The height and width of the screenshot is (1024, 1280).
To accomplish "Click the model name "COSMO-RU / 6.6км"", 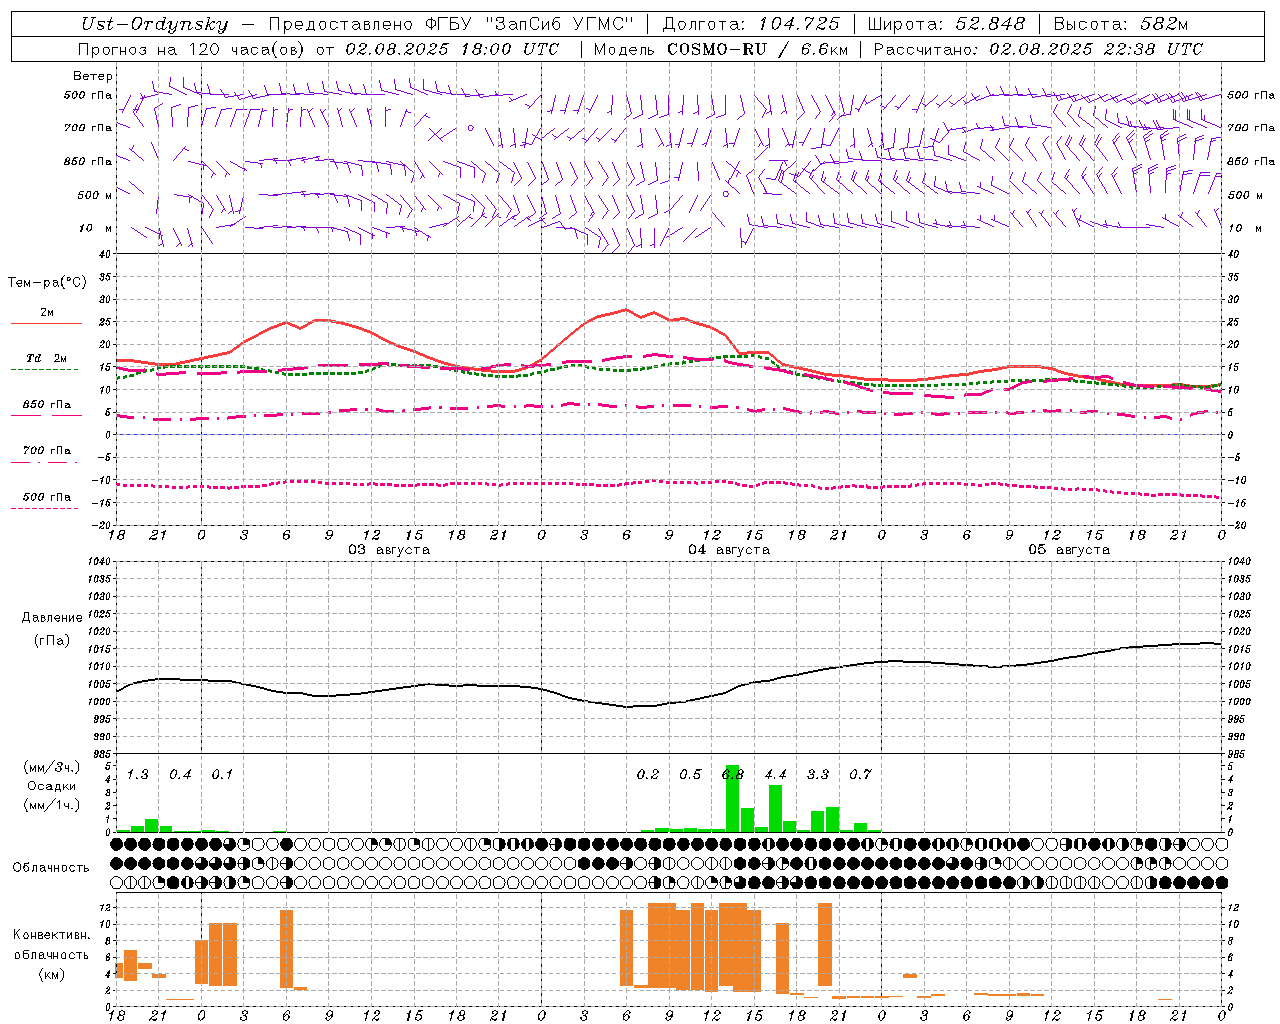I will pyautogui.click(x=757, y=49).
